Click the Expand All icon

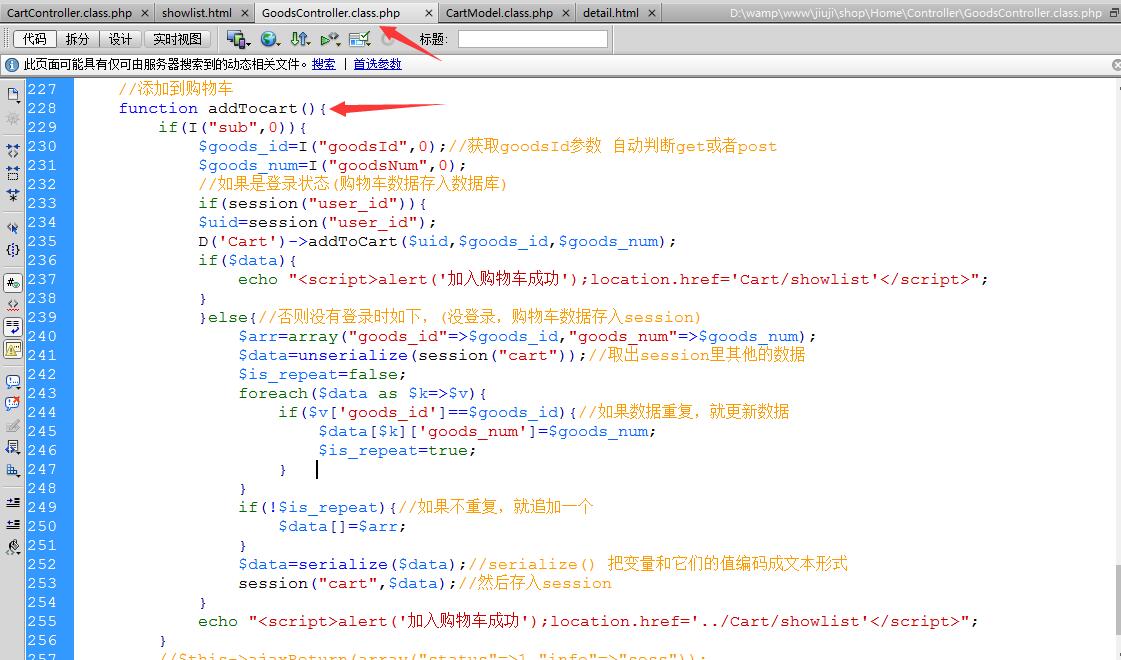coord(13,194)
